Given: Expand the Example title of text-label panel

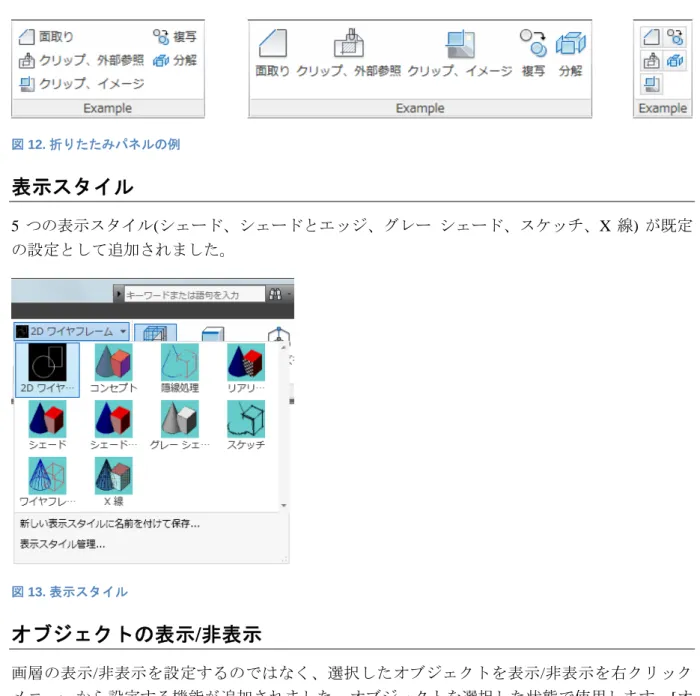Looking at the screenshot, I should click(x=108, y=108).
